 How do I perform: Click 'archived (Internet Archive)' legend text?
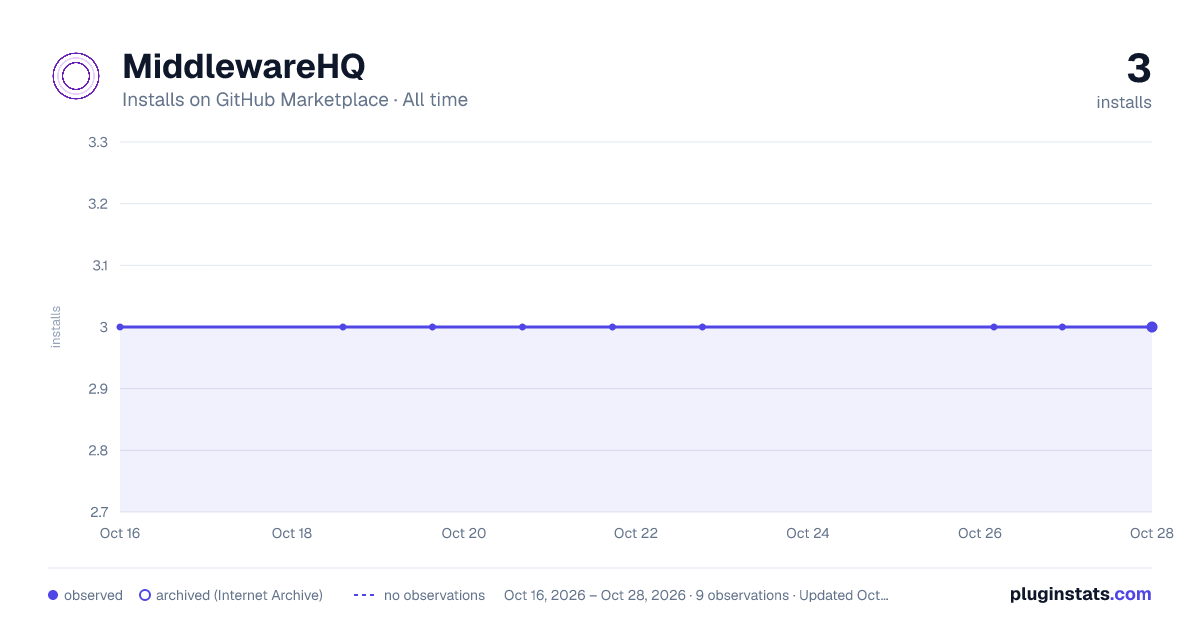239,595
